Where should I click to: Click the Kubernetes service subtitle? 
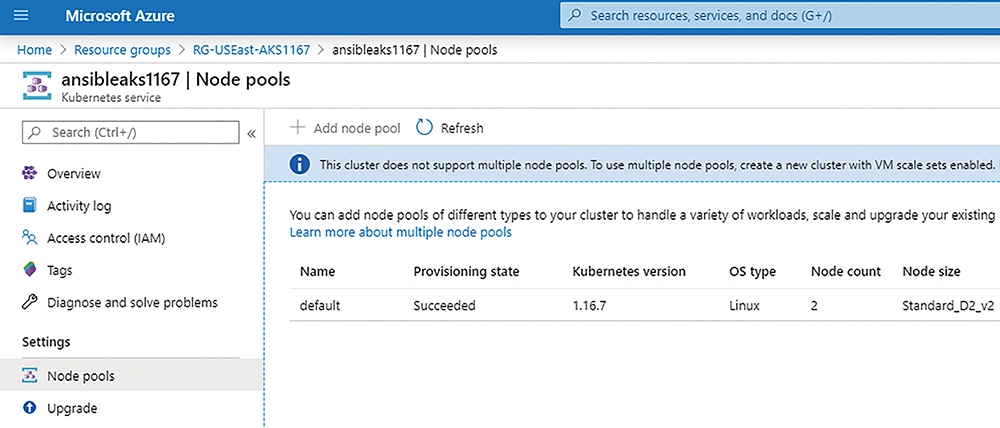point(111,98)
